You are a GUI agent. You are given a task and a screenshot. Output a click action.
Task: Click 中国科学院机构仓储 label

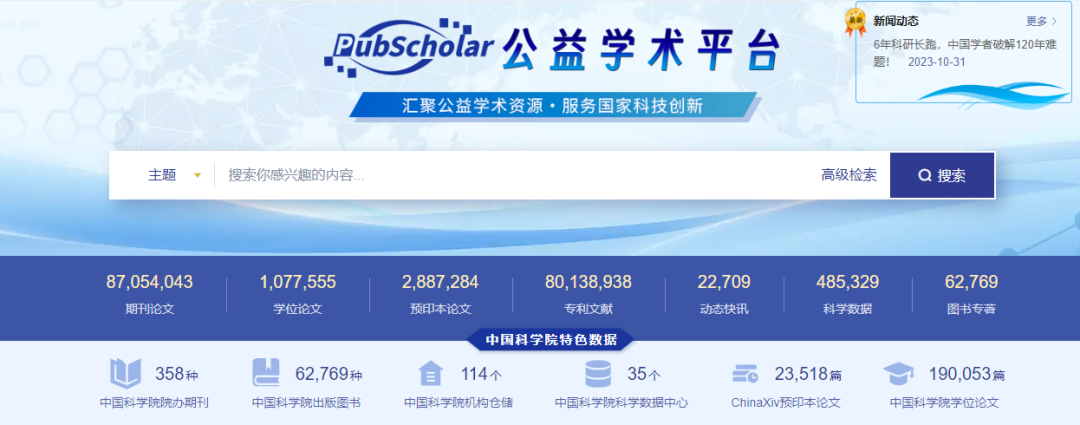tap(459, 403)
